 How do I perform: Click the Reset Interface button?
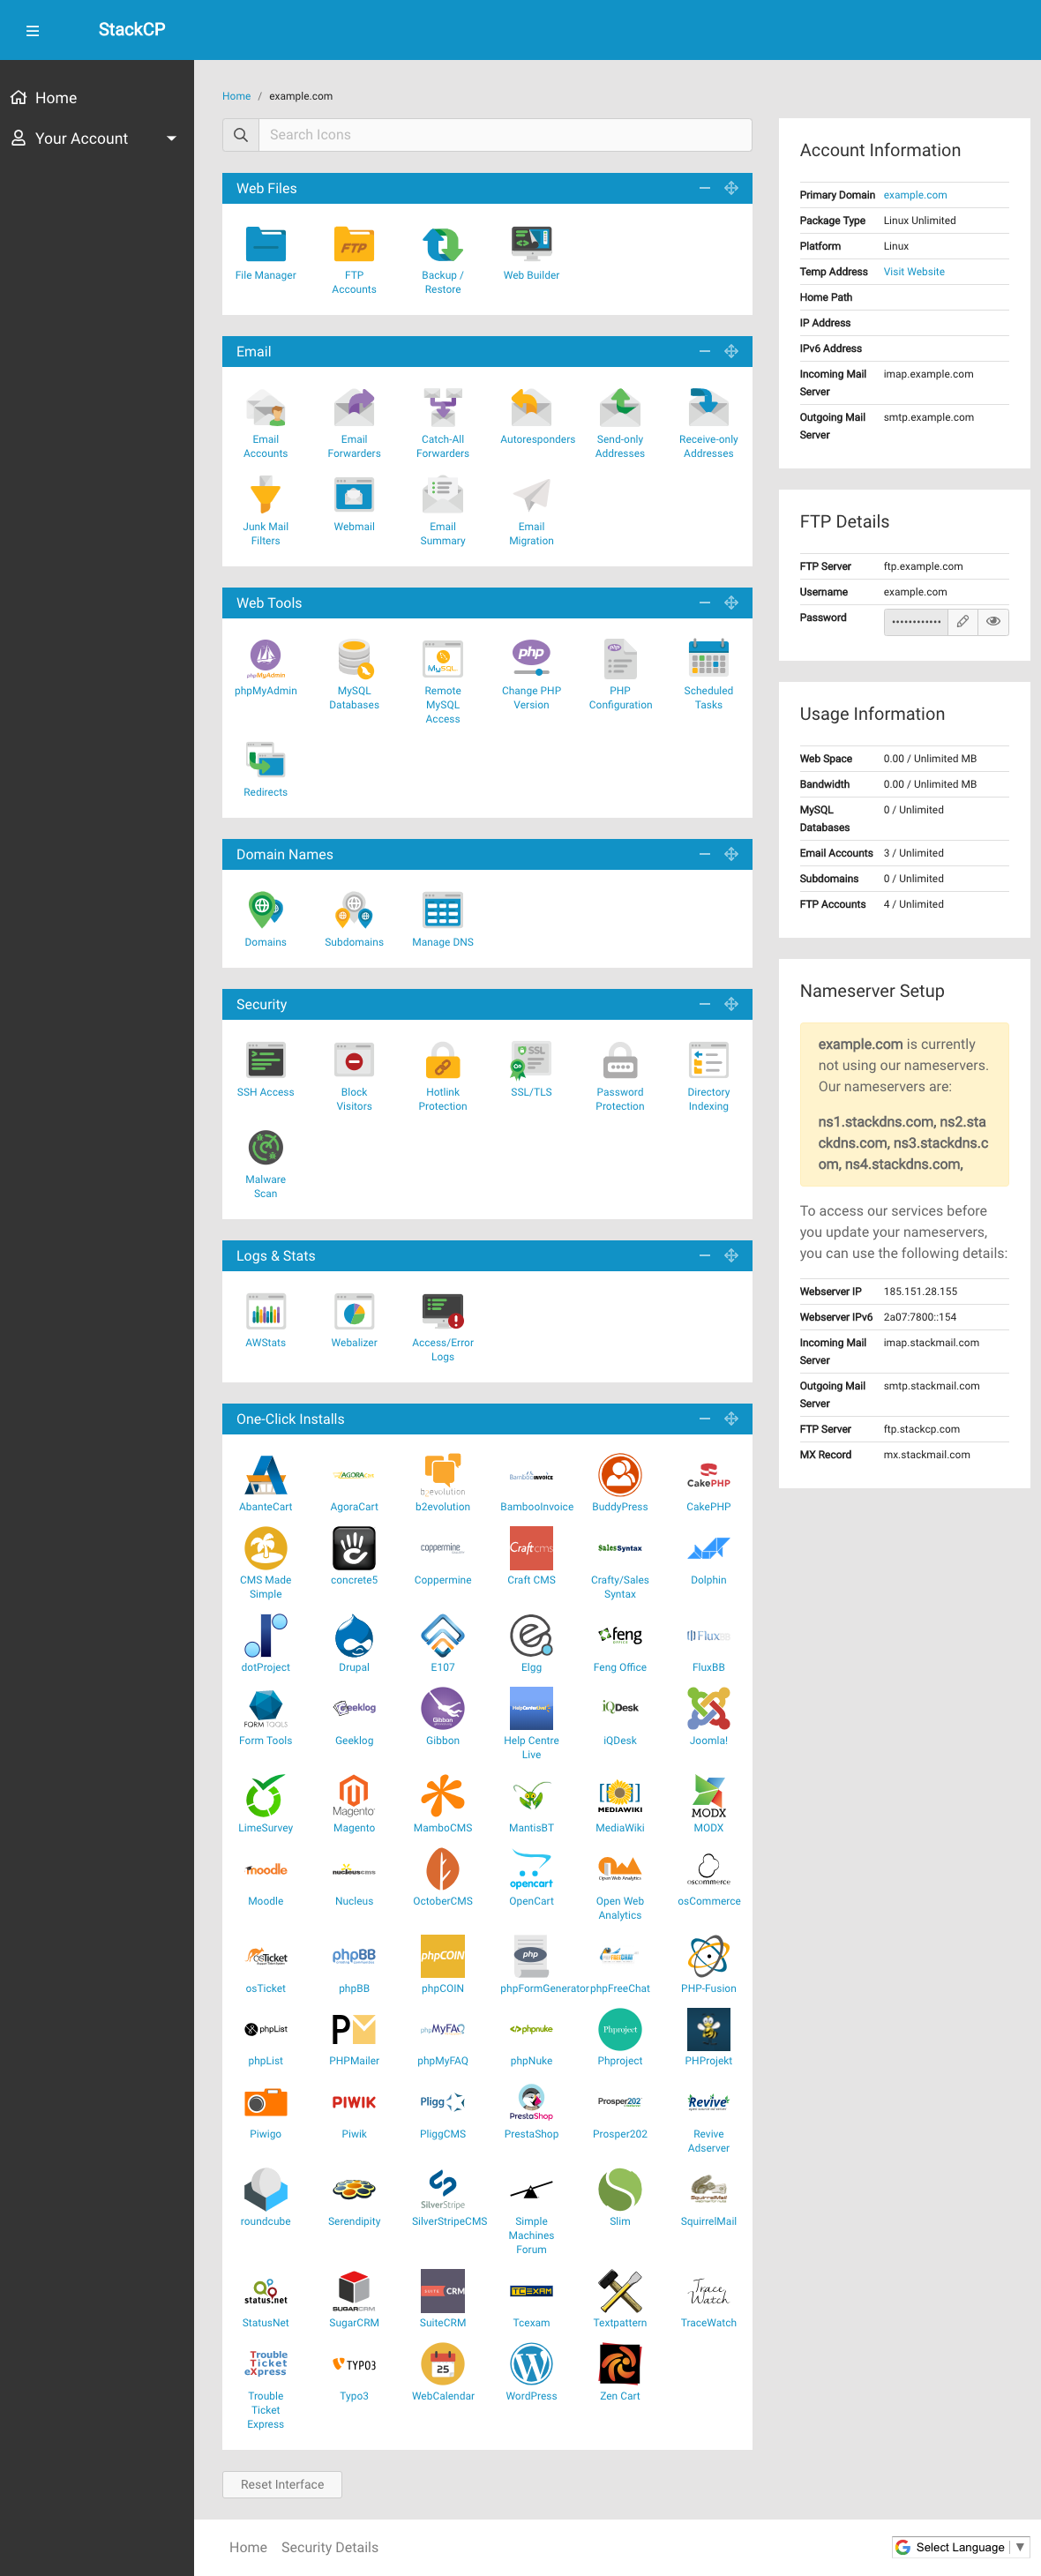pyautogui.click(x=282, y=2483)
